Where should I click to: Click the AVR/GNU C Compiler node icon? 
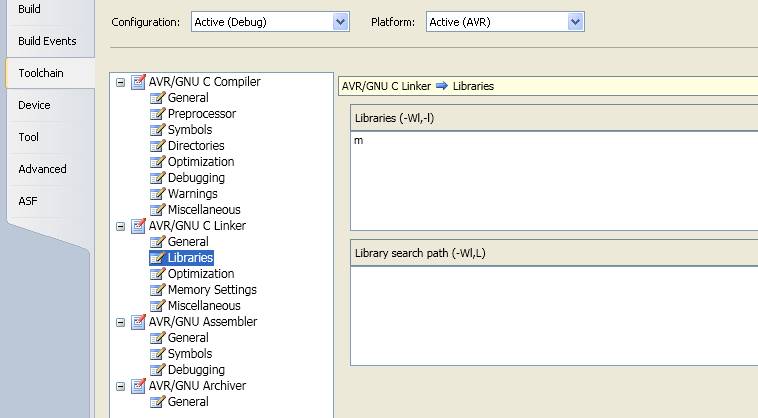click(138, 82)
